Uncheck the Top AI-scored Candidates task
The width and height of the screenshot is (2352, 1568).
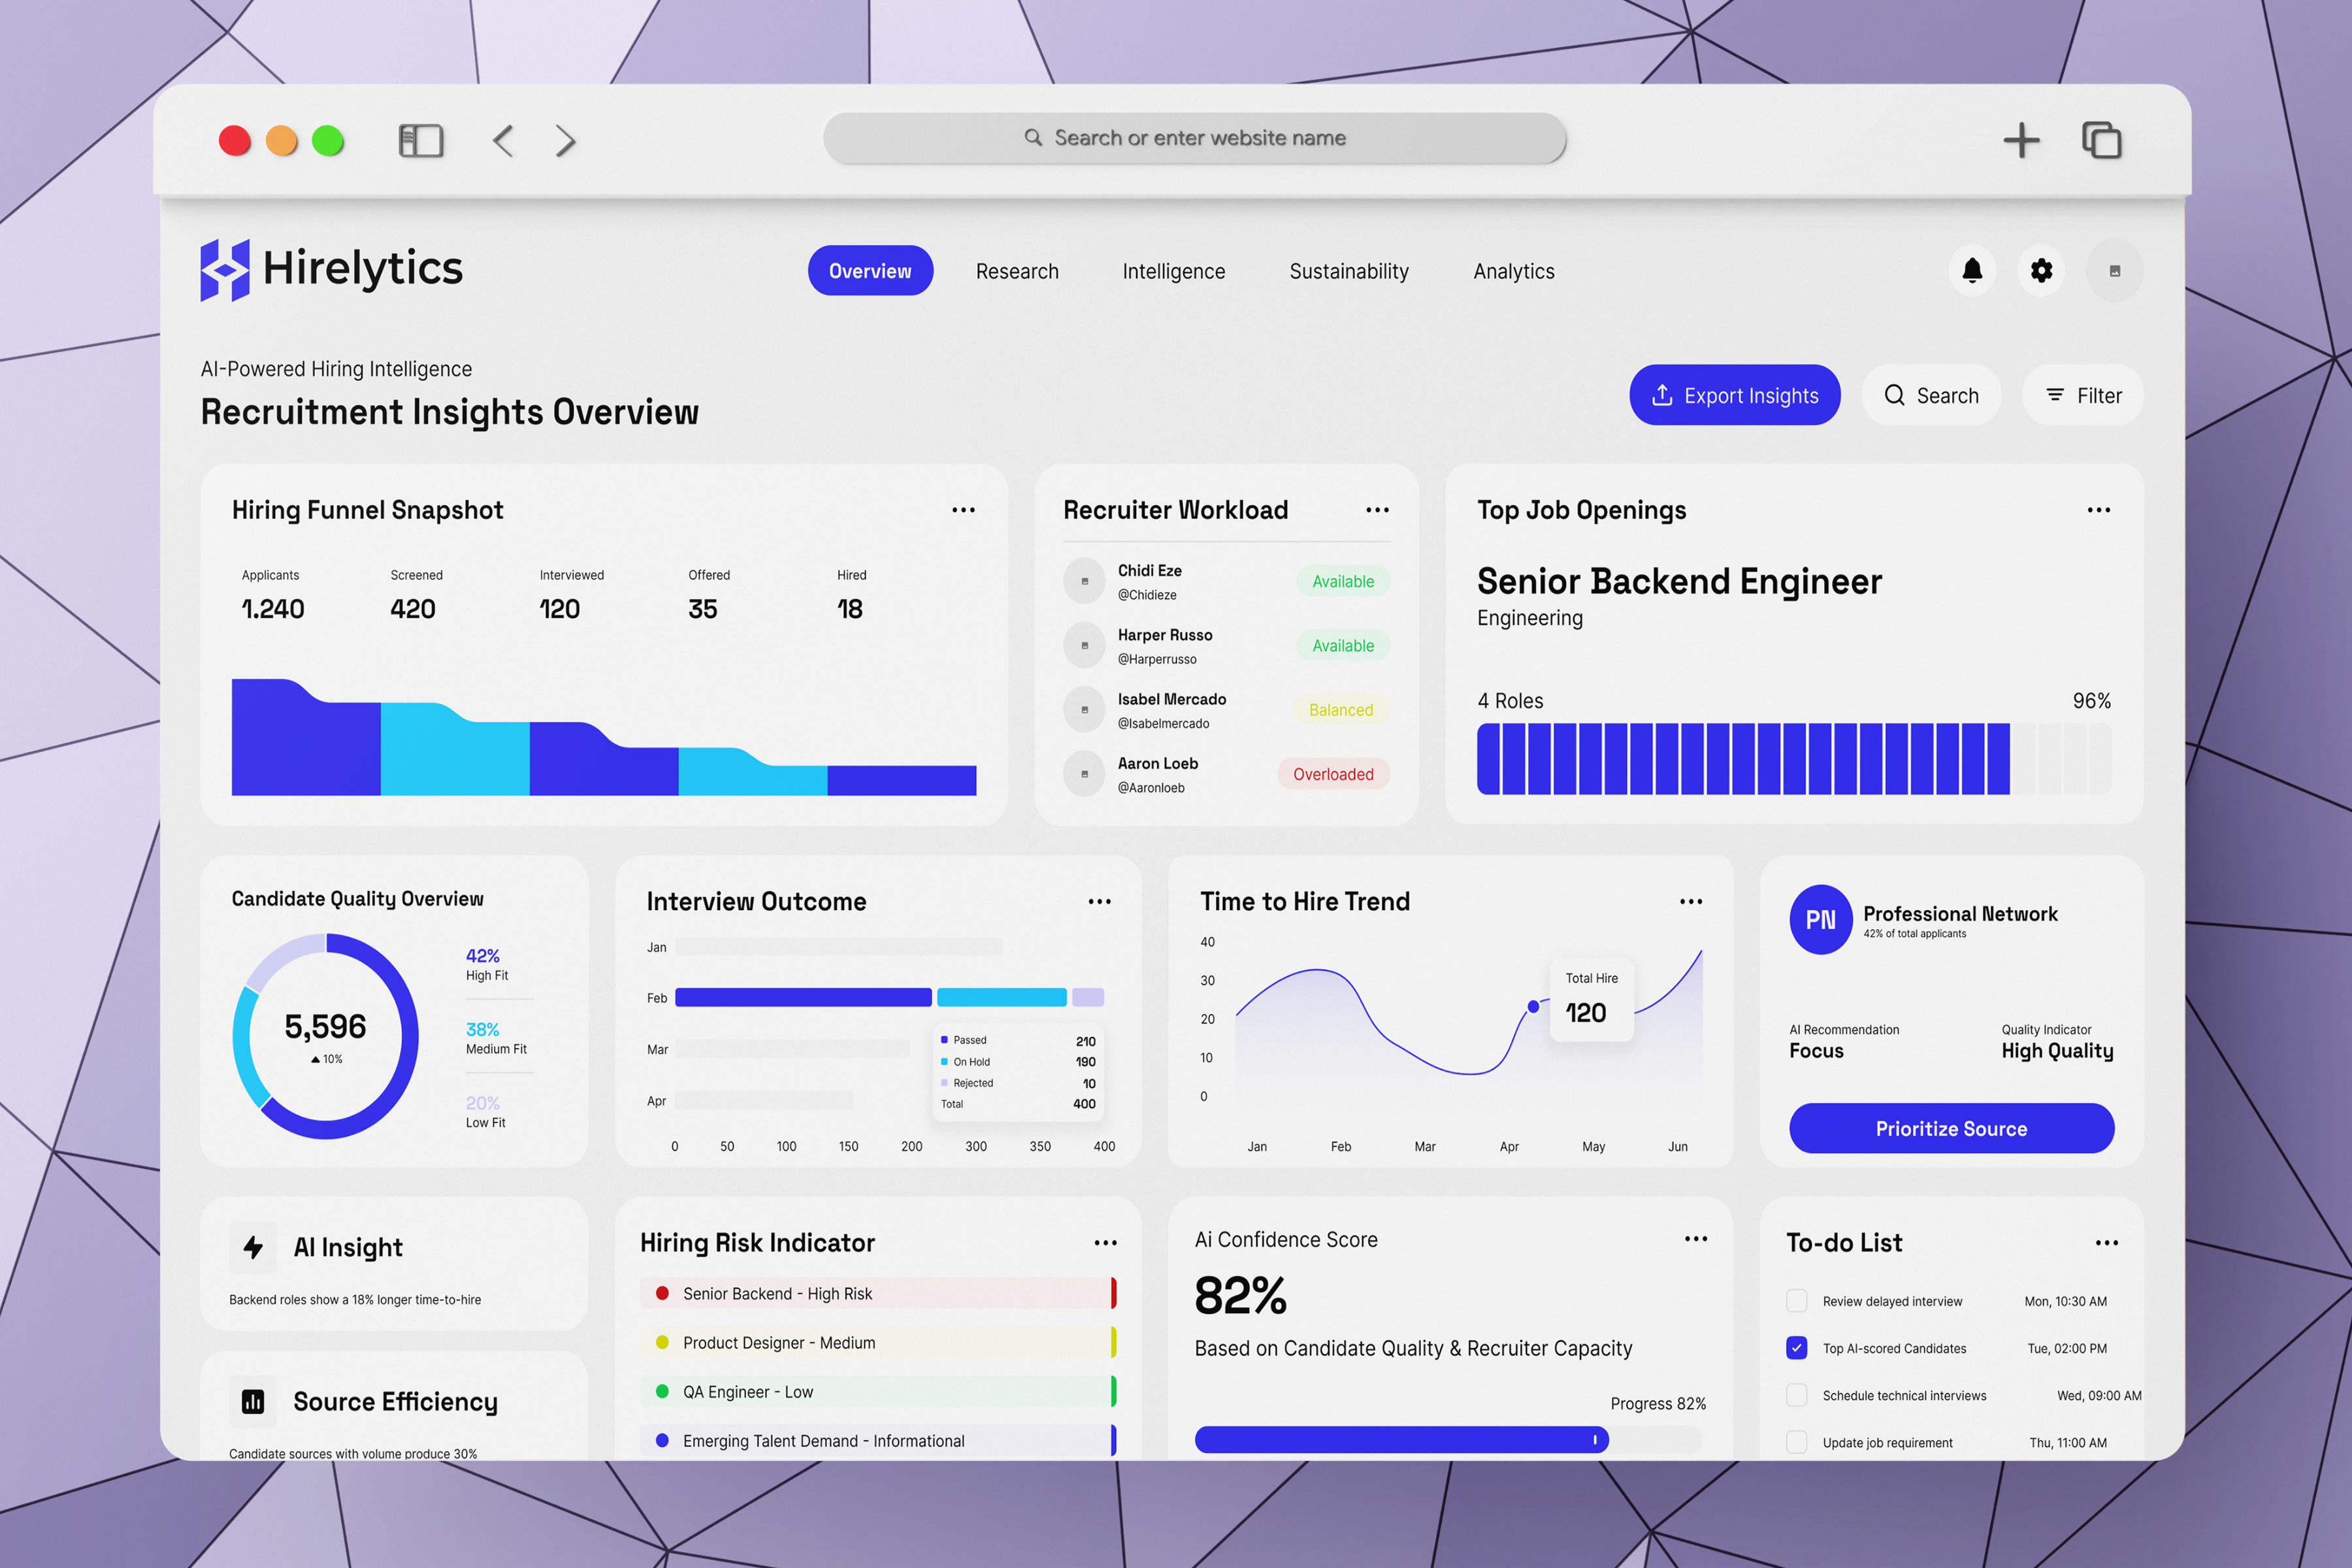pos(1797,1348)
